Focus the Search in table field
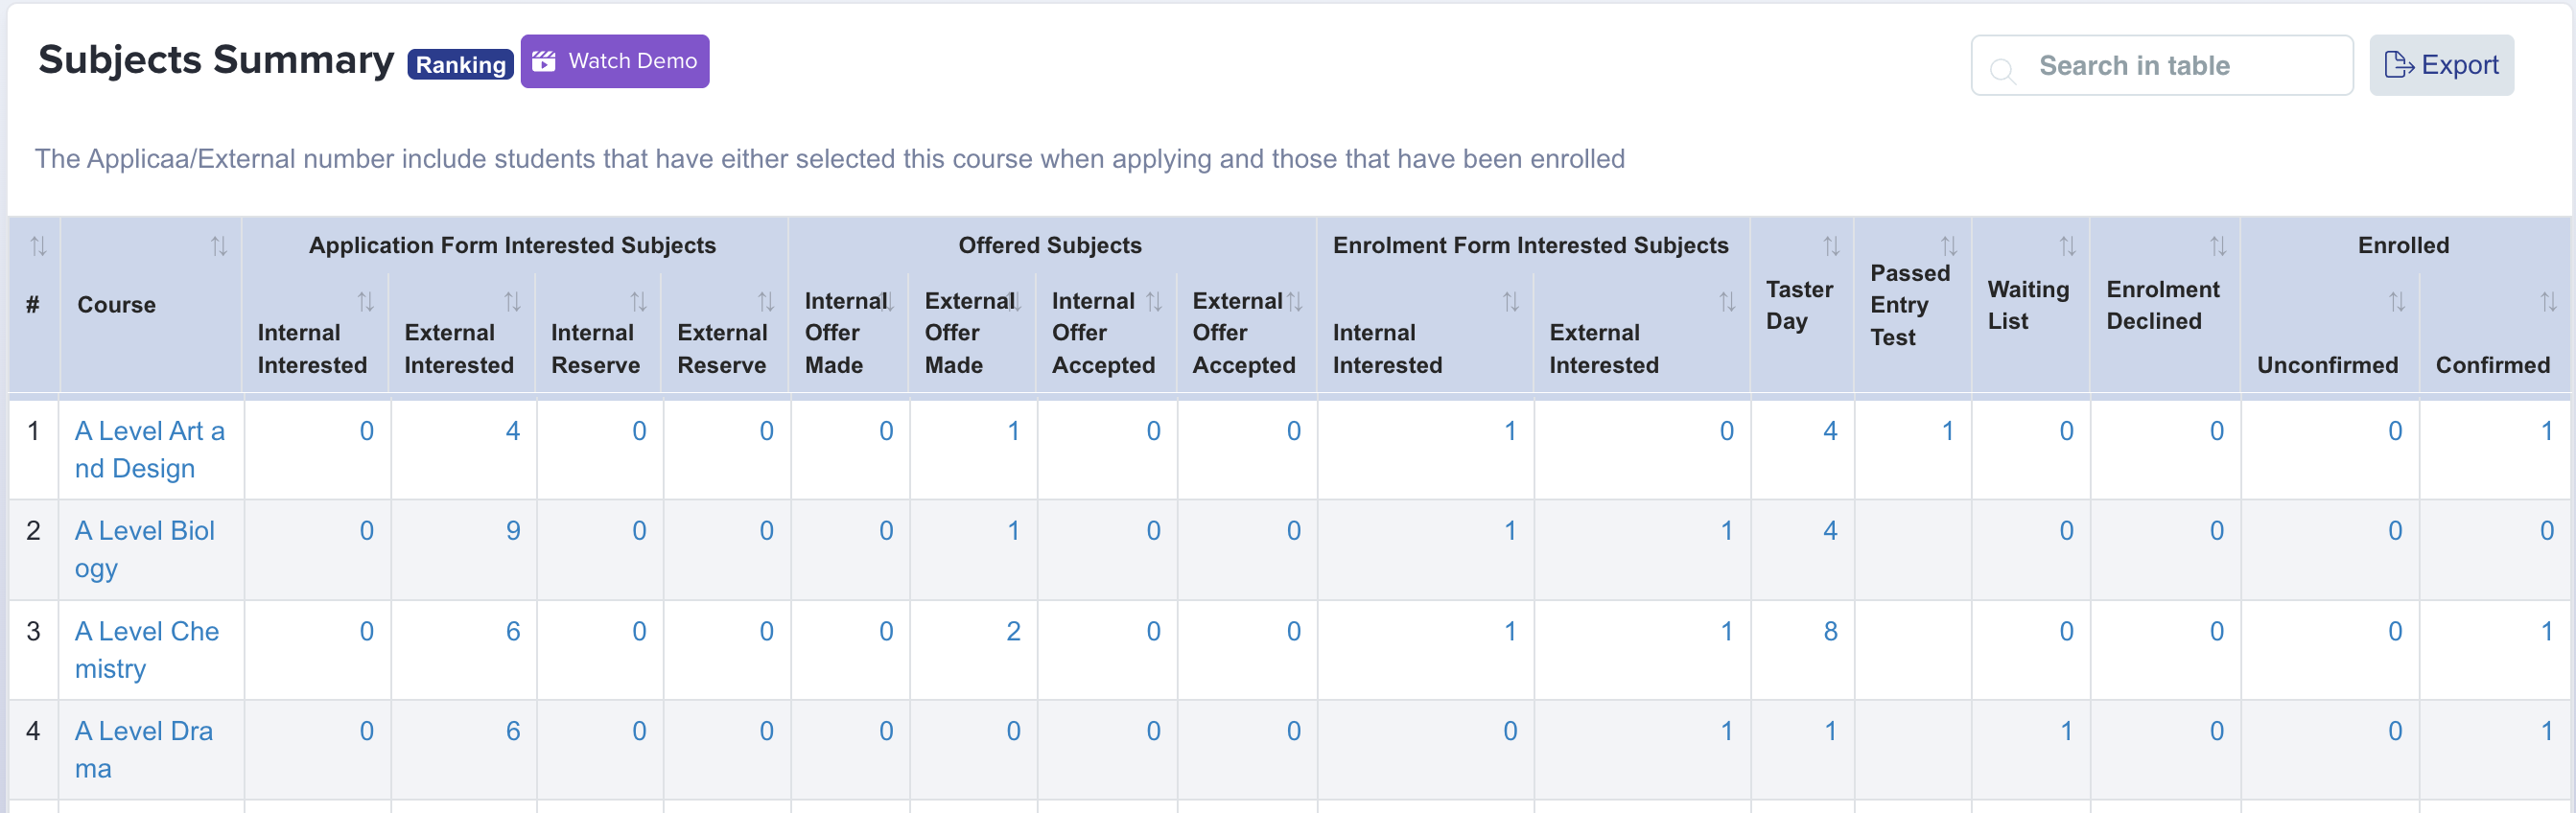The height and width of the screenshot is (813, 2576). (x=2162, y=66)
